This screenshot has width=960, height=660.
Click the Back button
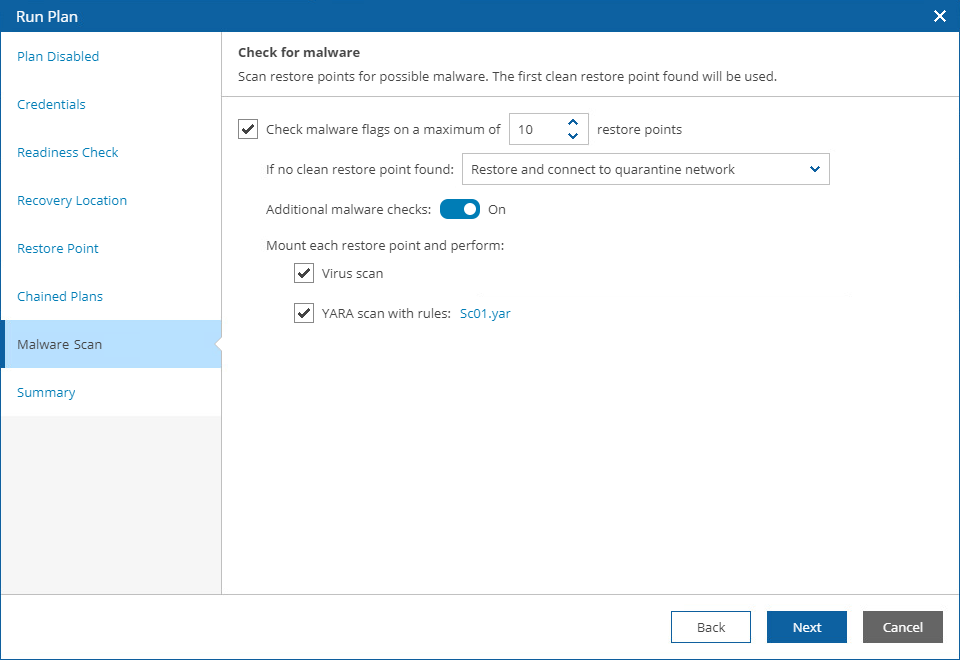click(710, 627)
